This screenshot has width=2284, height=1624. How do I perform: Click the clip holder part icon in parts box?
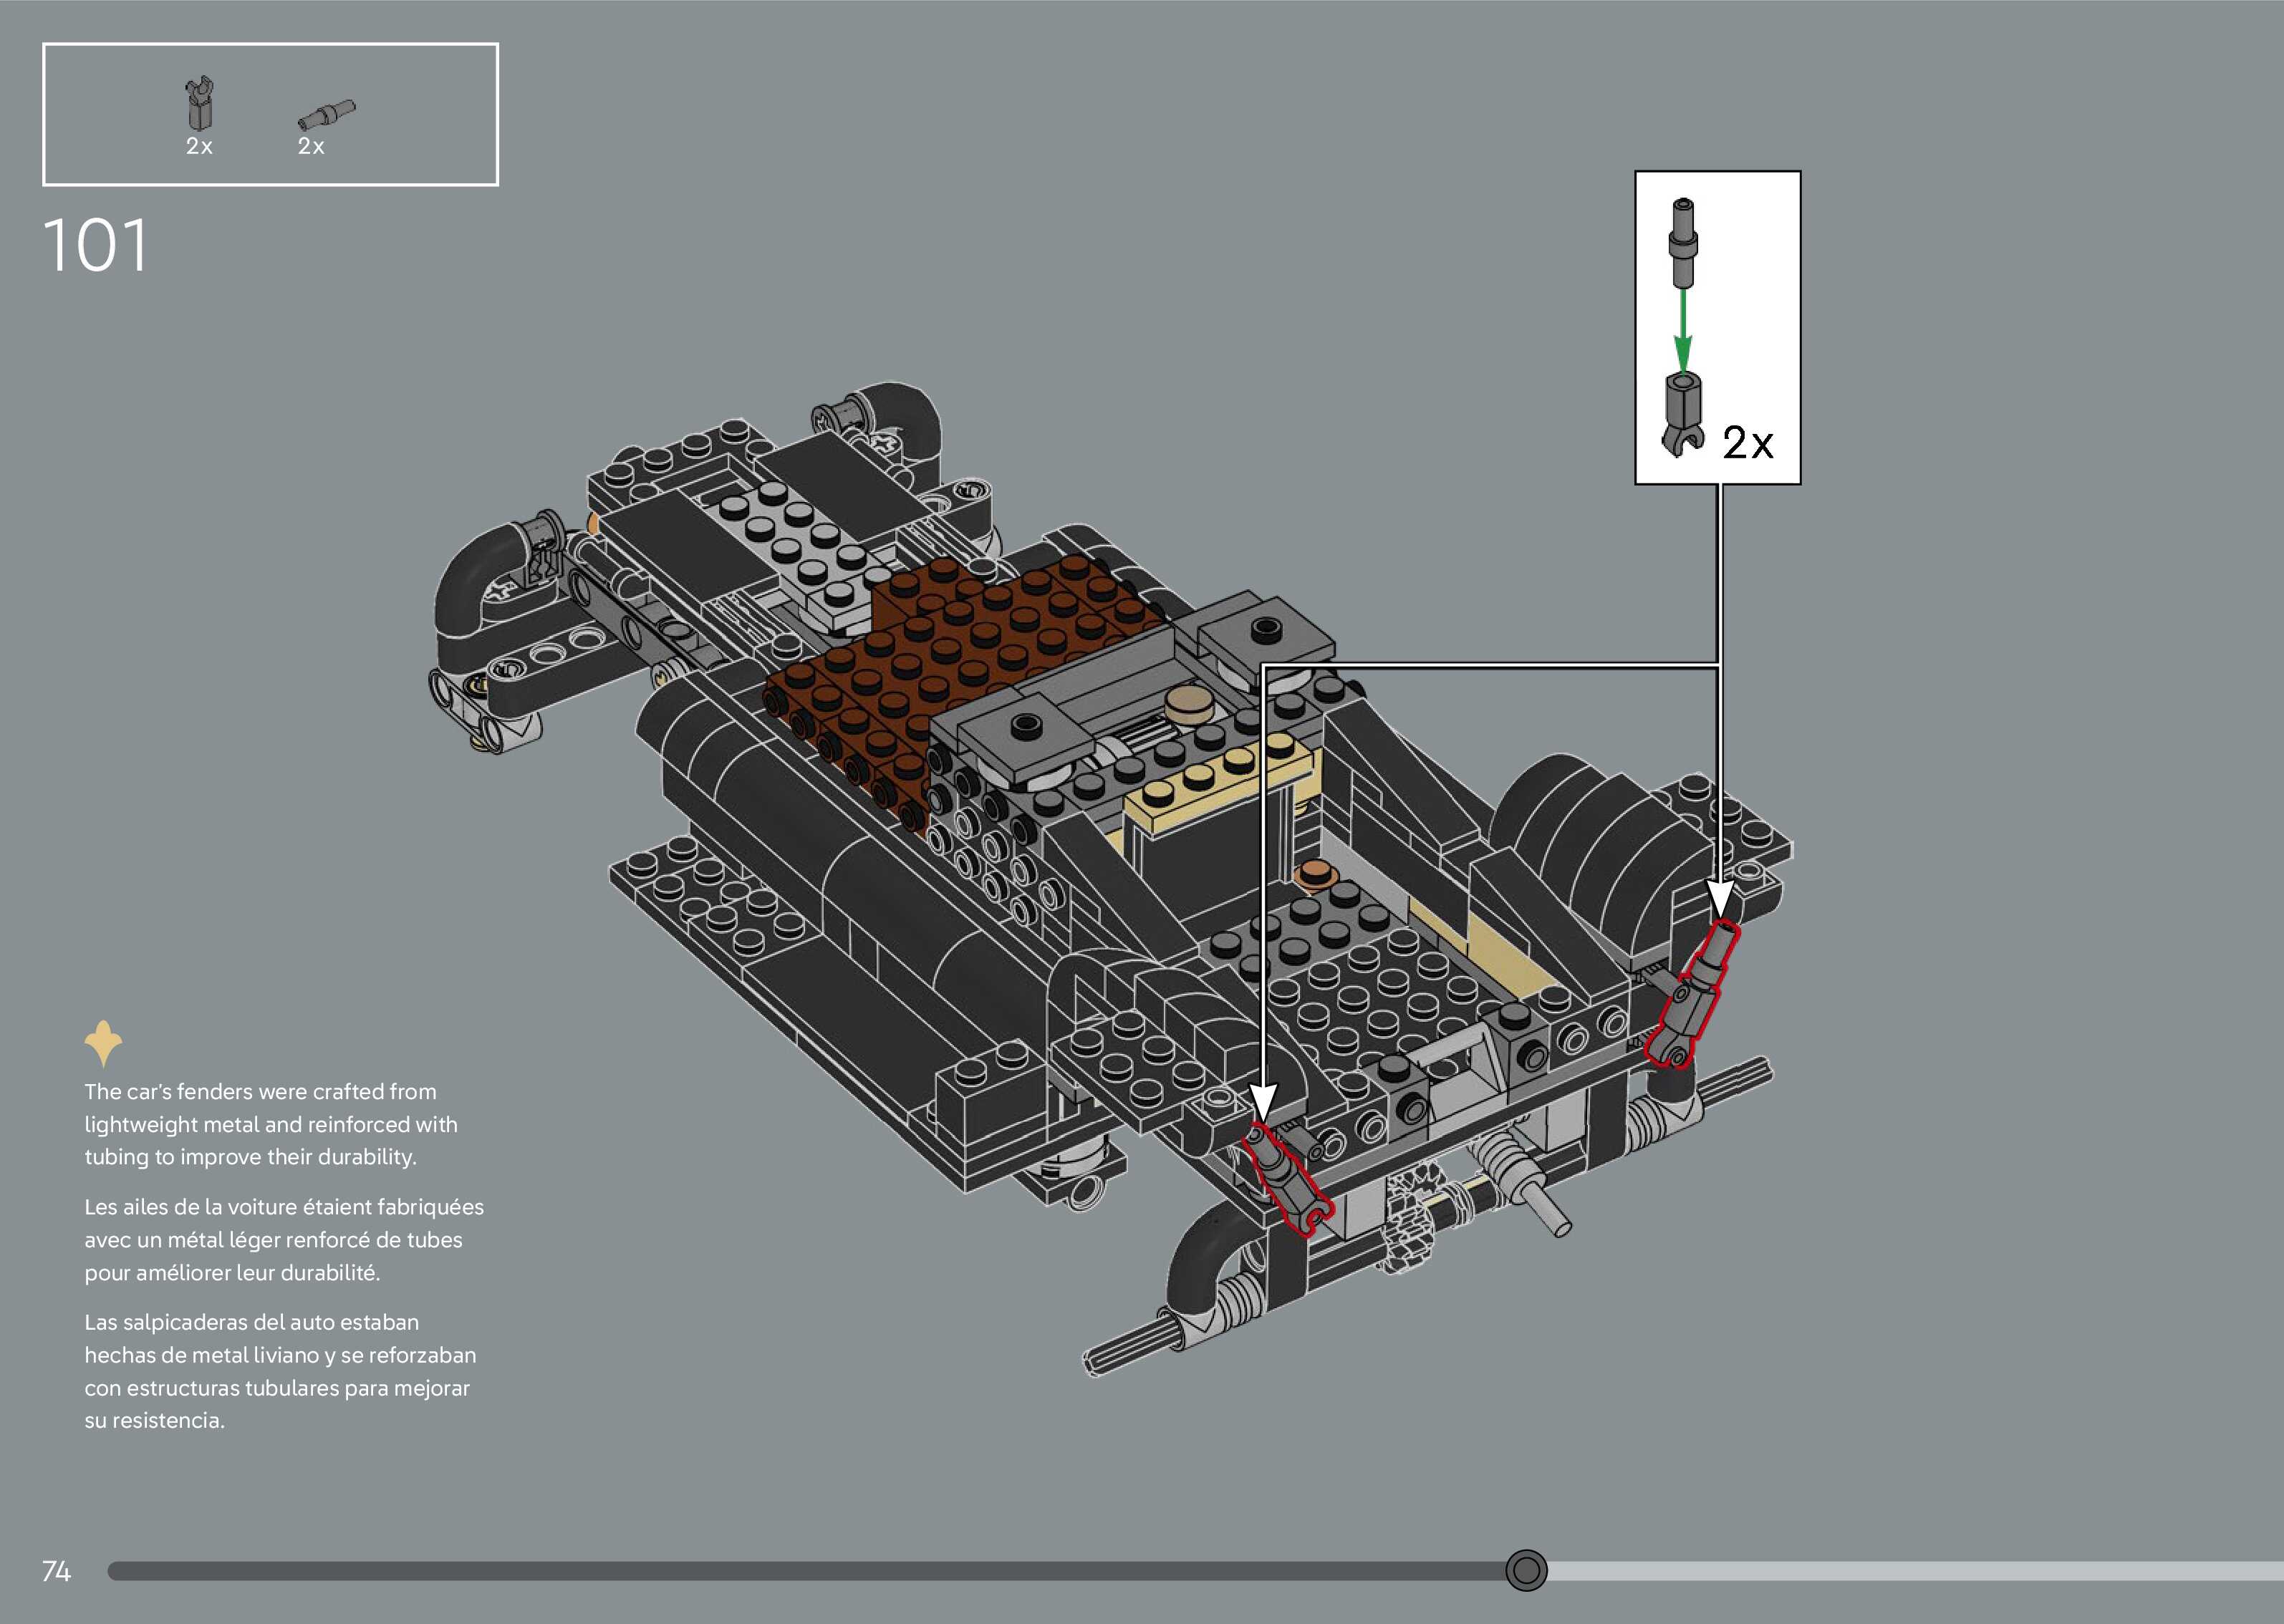pos(200,104)
